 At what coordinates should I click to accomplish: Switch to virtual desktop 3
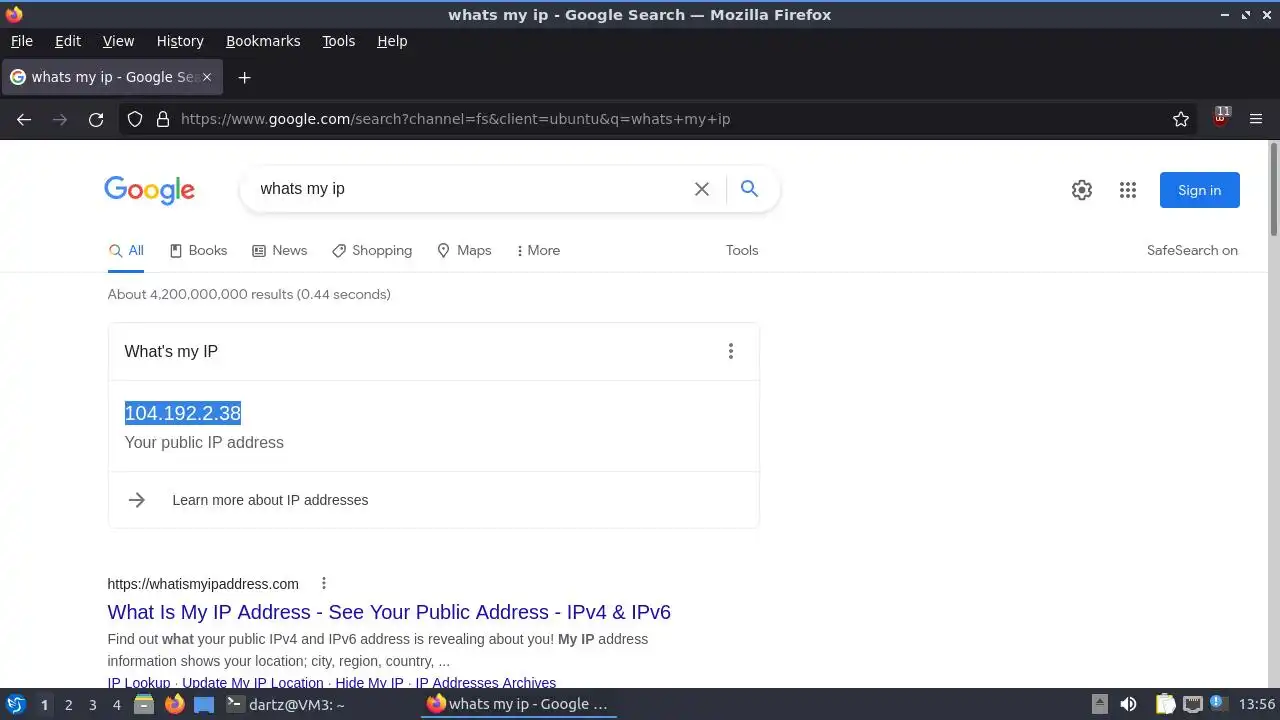(92, 704)
